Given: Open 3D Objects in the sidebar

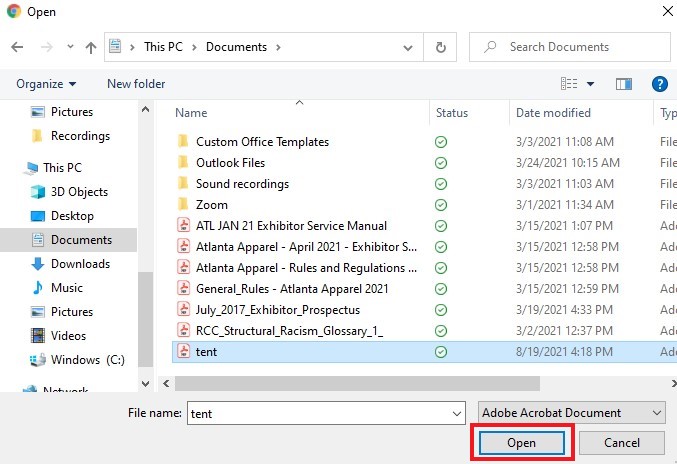Looking at the screenshot, I should point(79,192).
